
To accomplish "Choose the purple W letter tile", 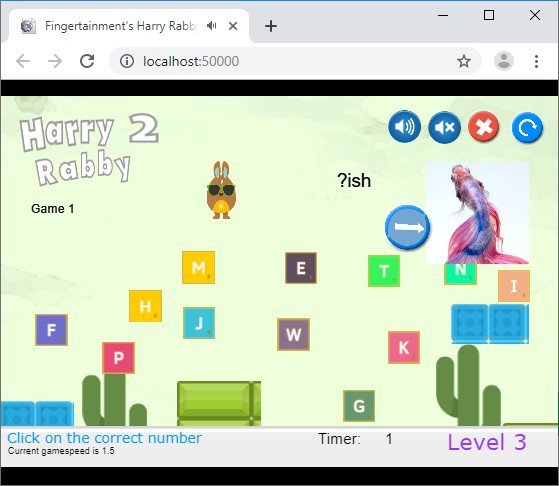I will (293, 334).
